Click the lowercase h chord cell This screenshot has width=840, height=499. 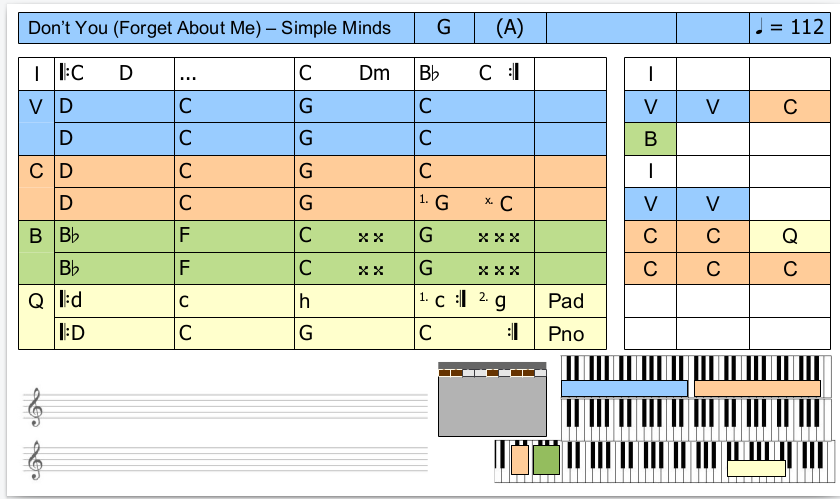pos(354,301)
